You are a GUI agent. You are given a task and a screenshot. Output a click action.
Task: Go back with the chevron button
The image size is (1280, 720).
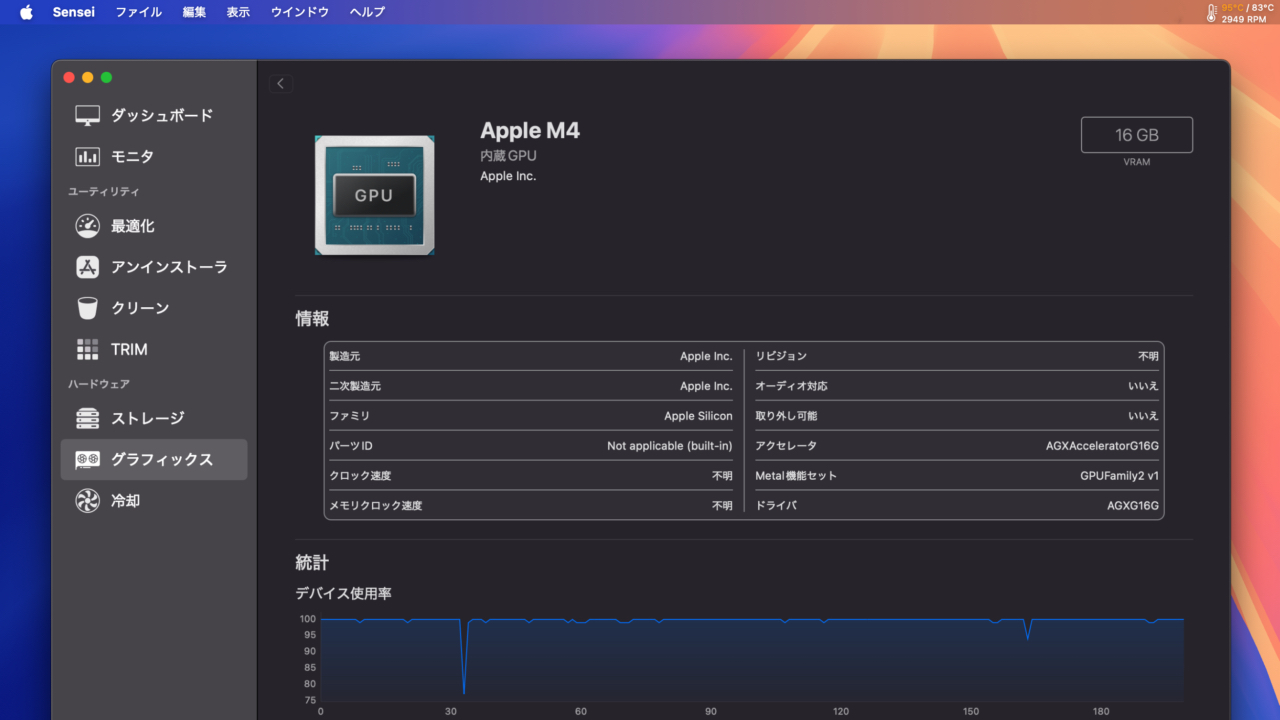[280, 84]
